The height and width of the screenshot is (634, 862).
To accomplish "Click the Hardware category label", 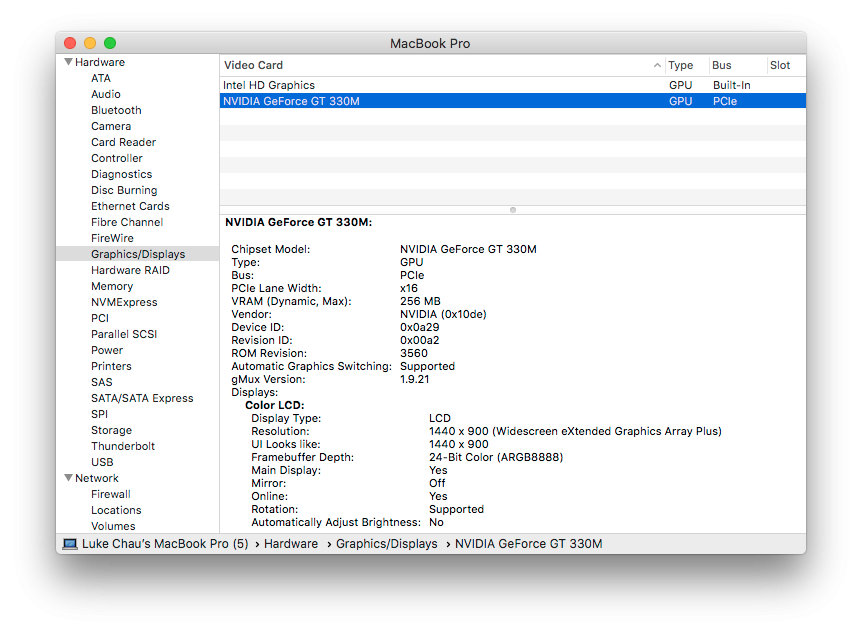I will click(x=100, y=62).
